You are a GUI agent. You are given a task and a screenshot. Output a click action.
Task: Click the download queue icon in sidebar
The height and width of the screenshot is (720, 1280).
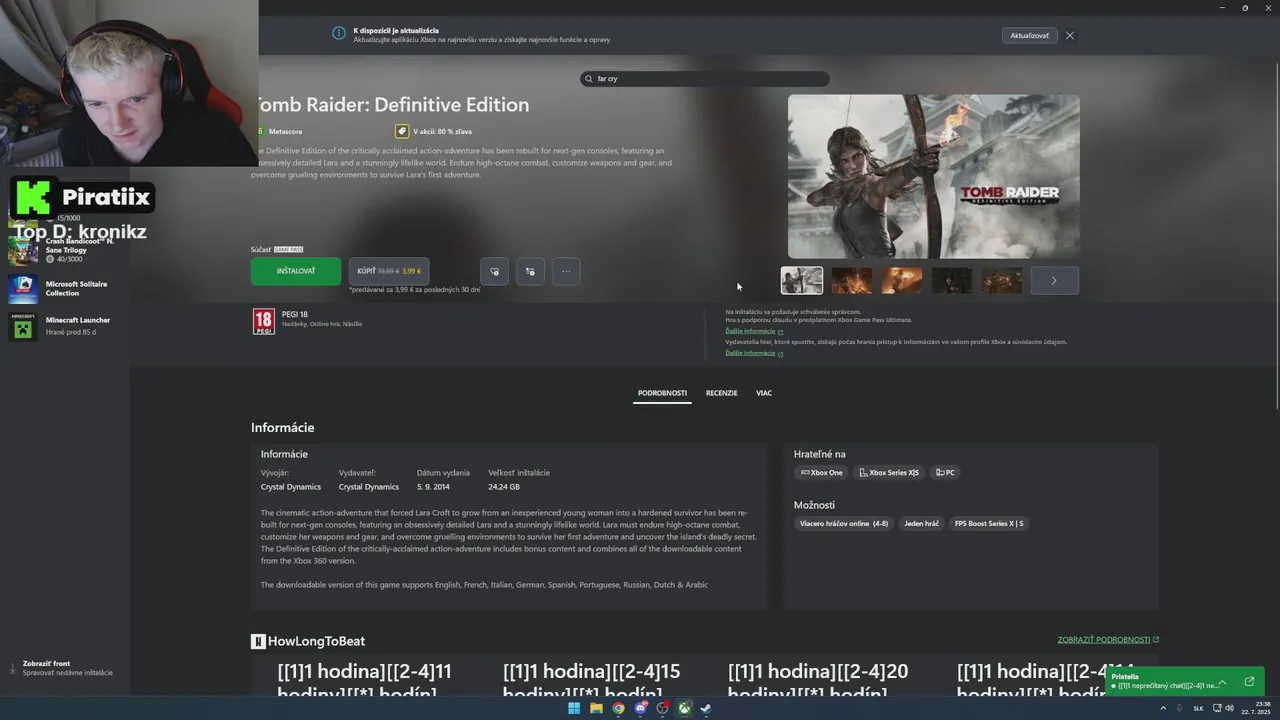click(x=13, y=667)
